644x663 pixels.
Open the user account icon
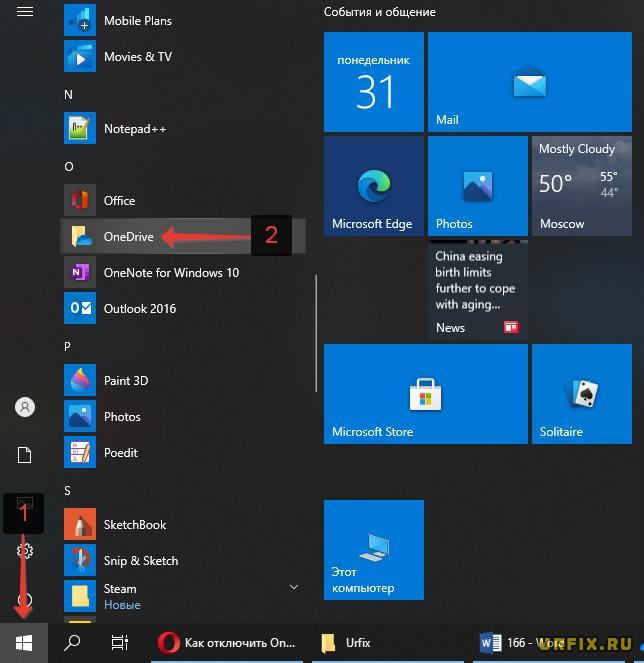(x=25, y=407)
